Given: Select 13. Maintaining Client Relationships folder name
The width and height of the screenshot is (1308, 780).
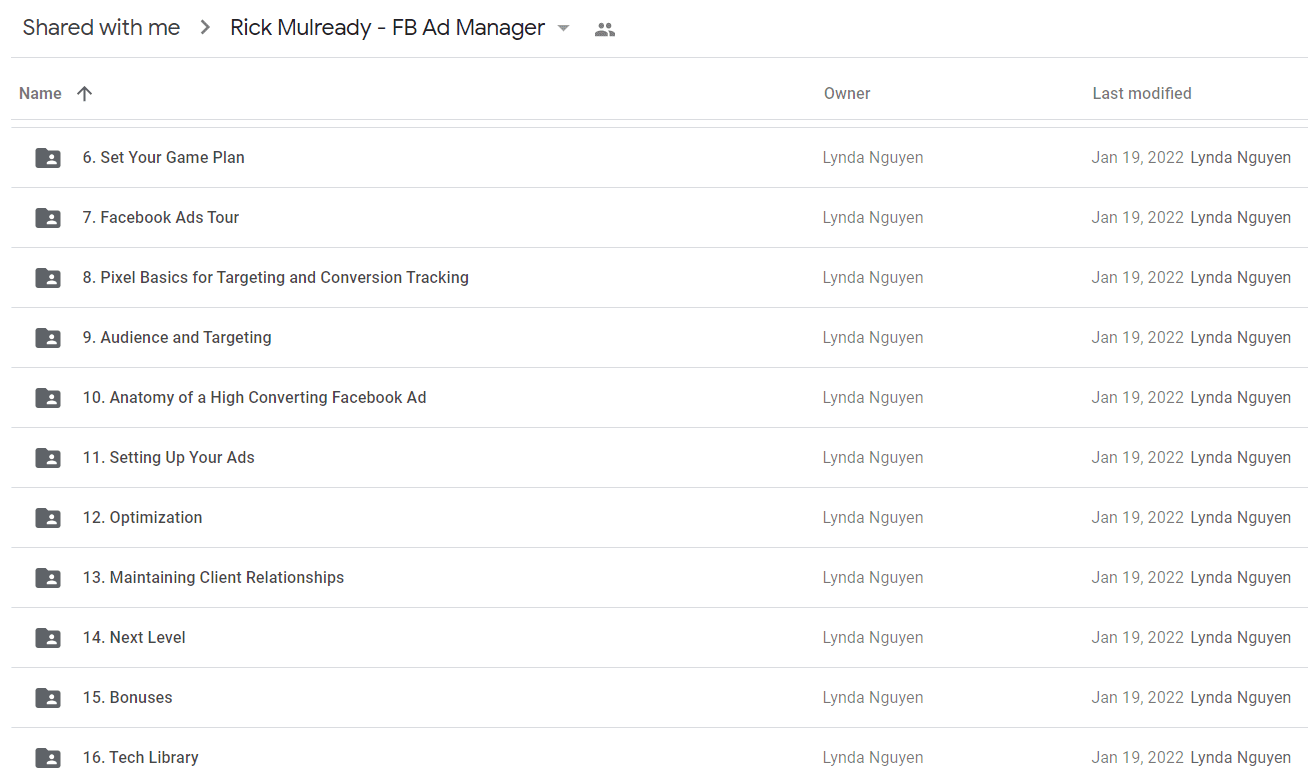Looking at the screenshot, I should 213,577.
